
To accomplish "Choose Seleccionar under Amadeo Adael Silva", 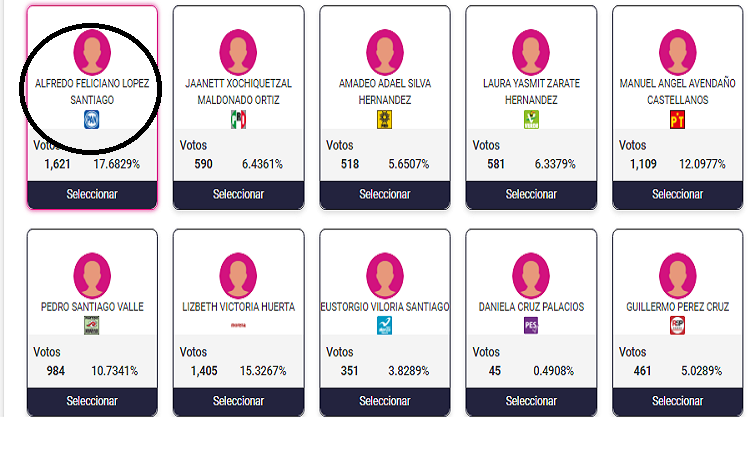I will tap(385, 194).
